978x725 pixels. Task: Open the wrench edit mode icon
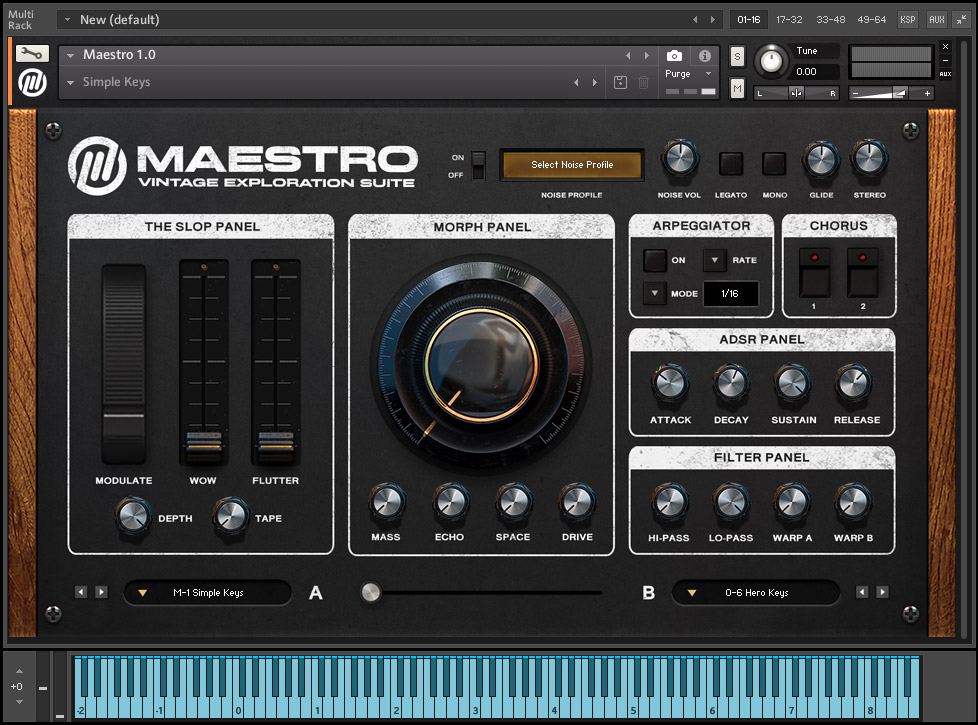click(x=33, y=54)
